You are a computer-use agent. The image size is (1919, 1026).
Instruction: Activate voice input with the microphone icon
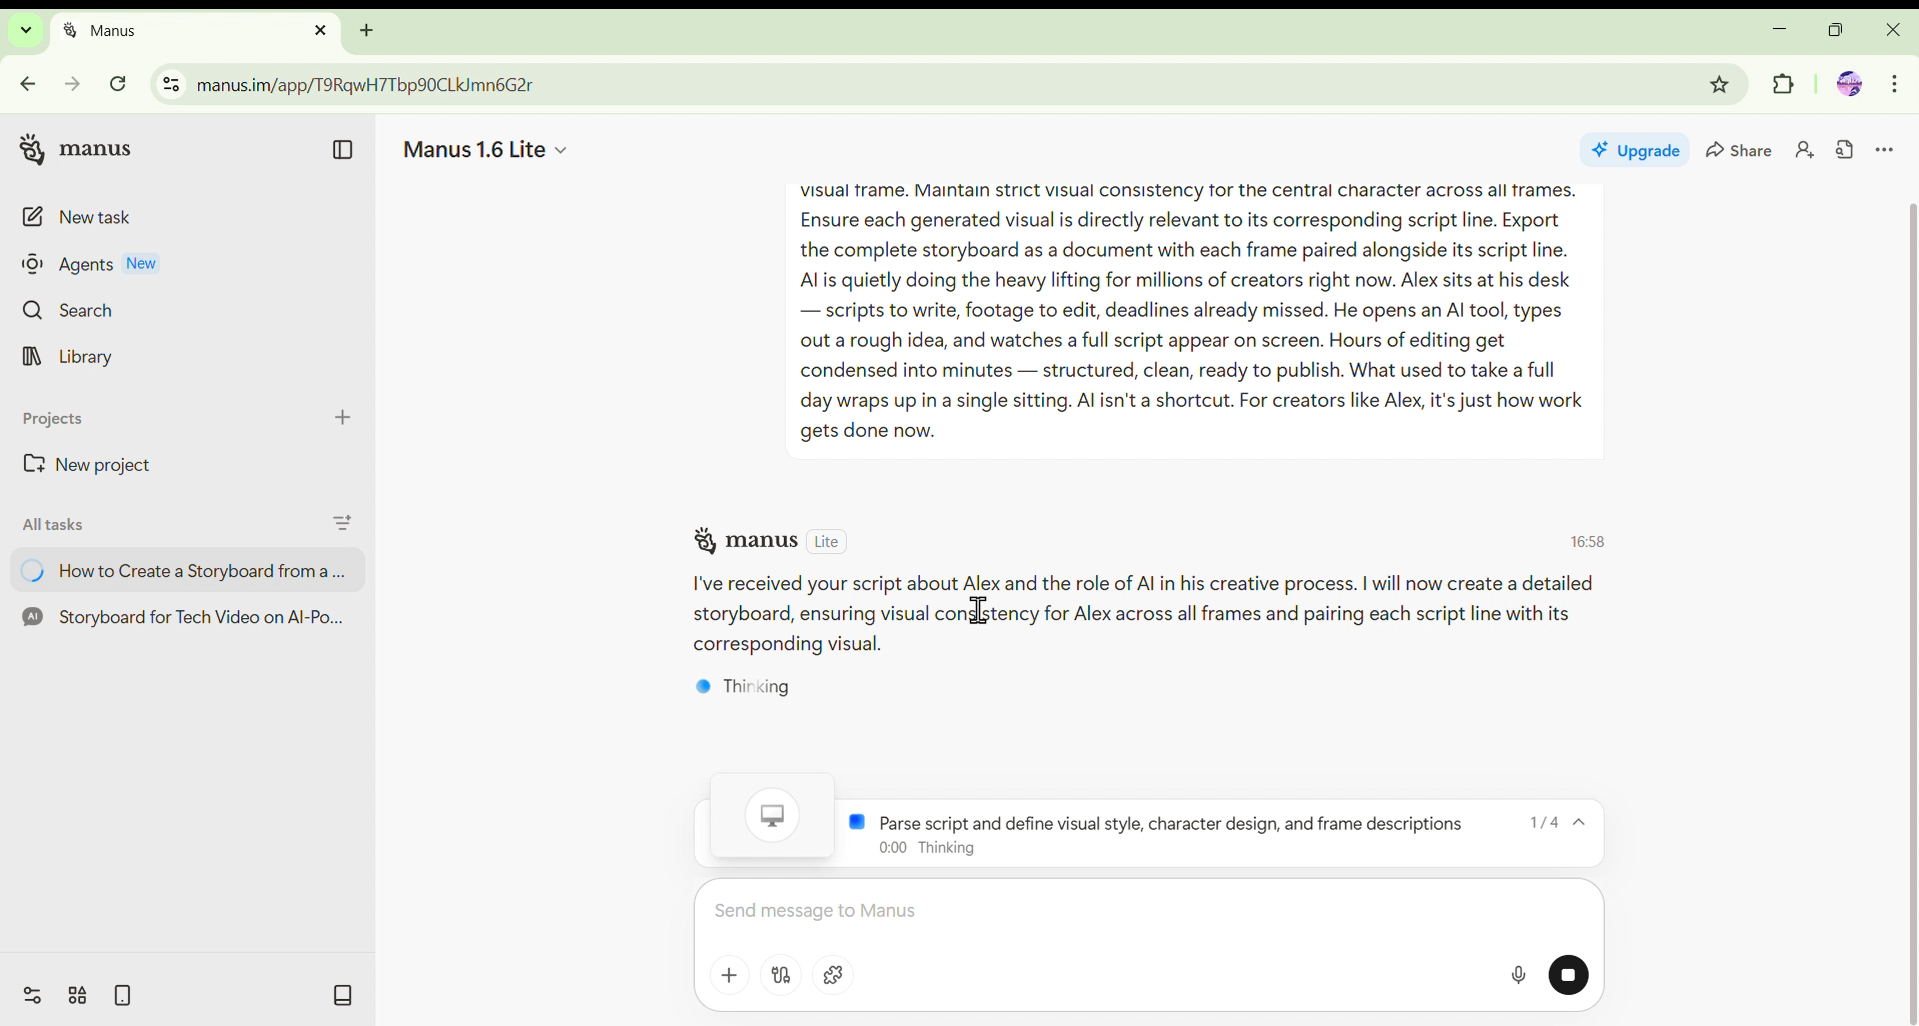pyautogui.click(x=1518, y=976)
